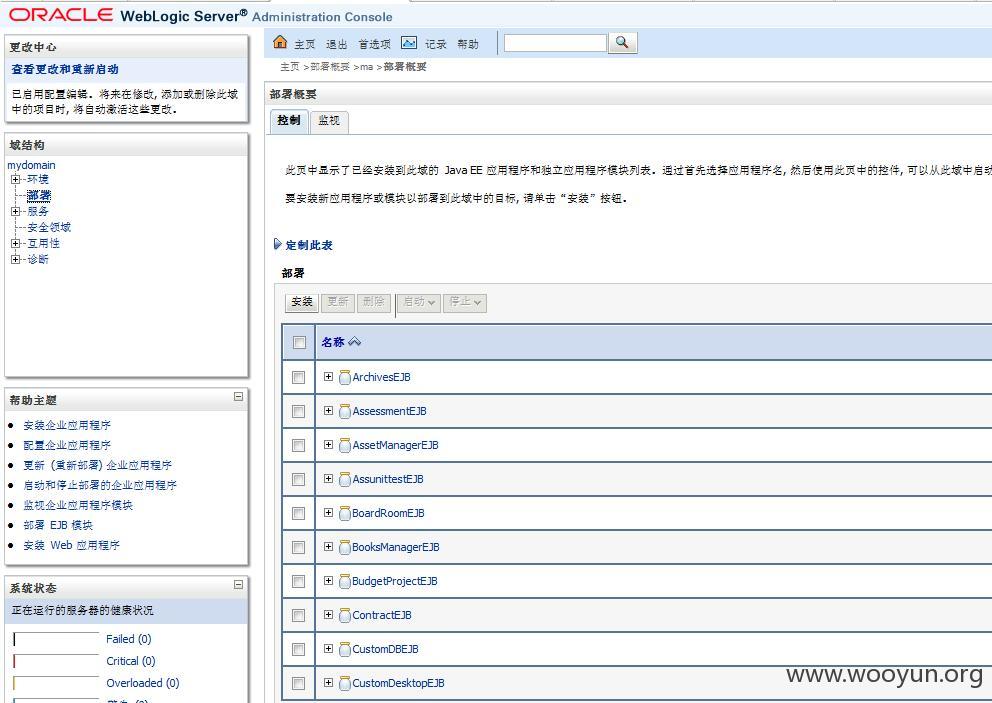Tick the select-all checkbox in table header
The image size is (992, 703).
click(299, 342)
